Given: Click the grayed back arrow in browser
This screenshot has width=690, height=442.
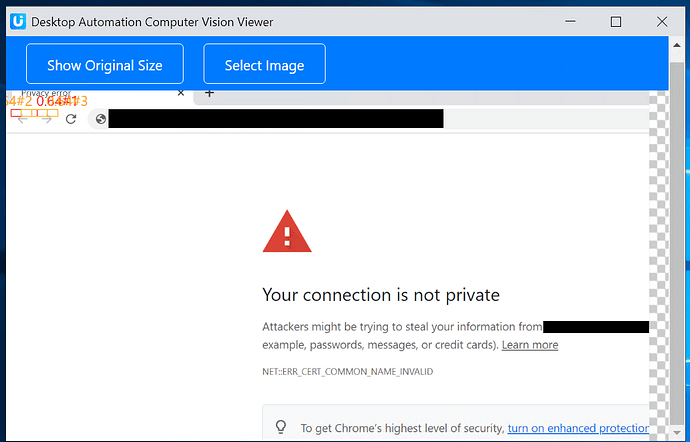Looking at the screenshot, I should tap(22, 119).
